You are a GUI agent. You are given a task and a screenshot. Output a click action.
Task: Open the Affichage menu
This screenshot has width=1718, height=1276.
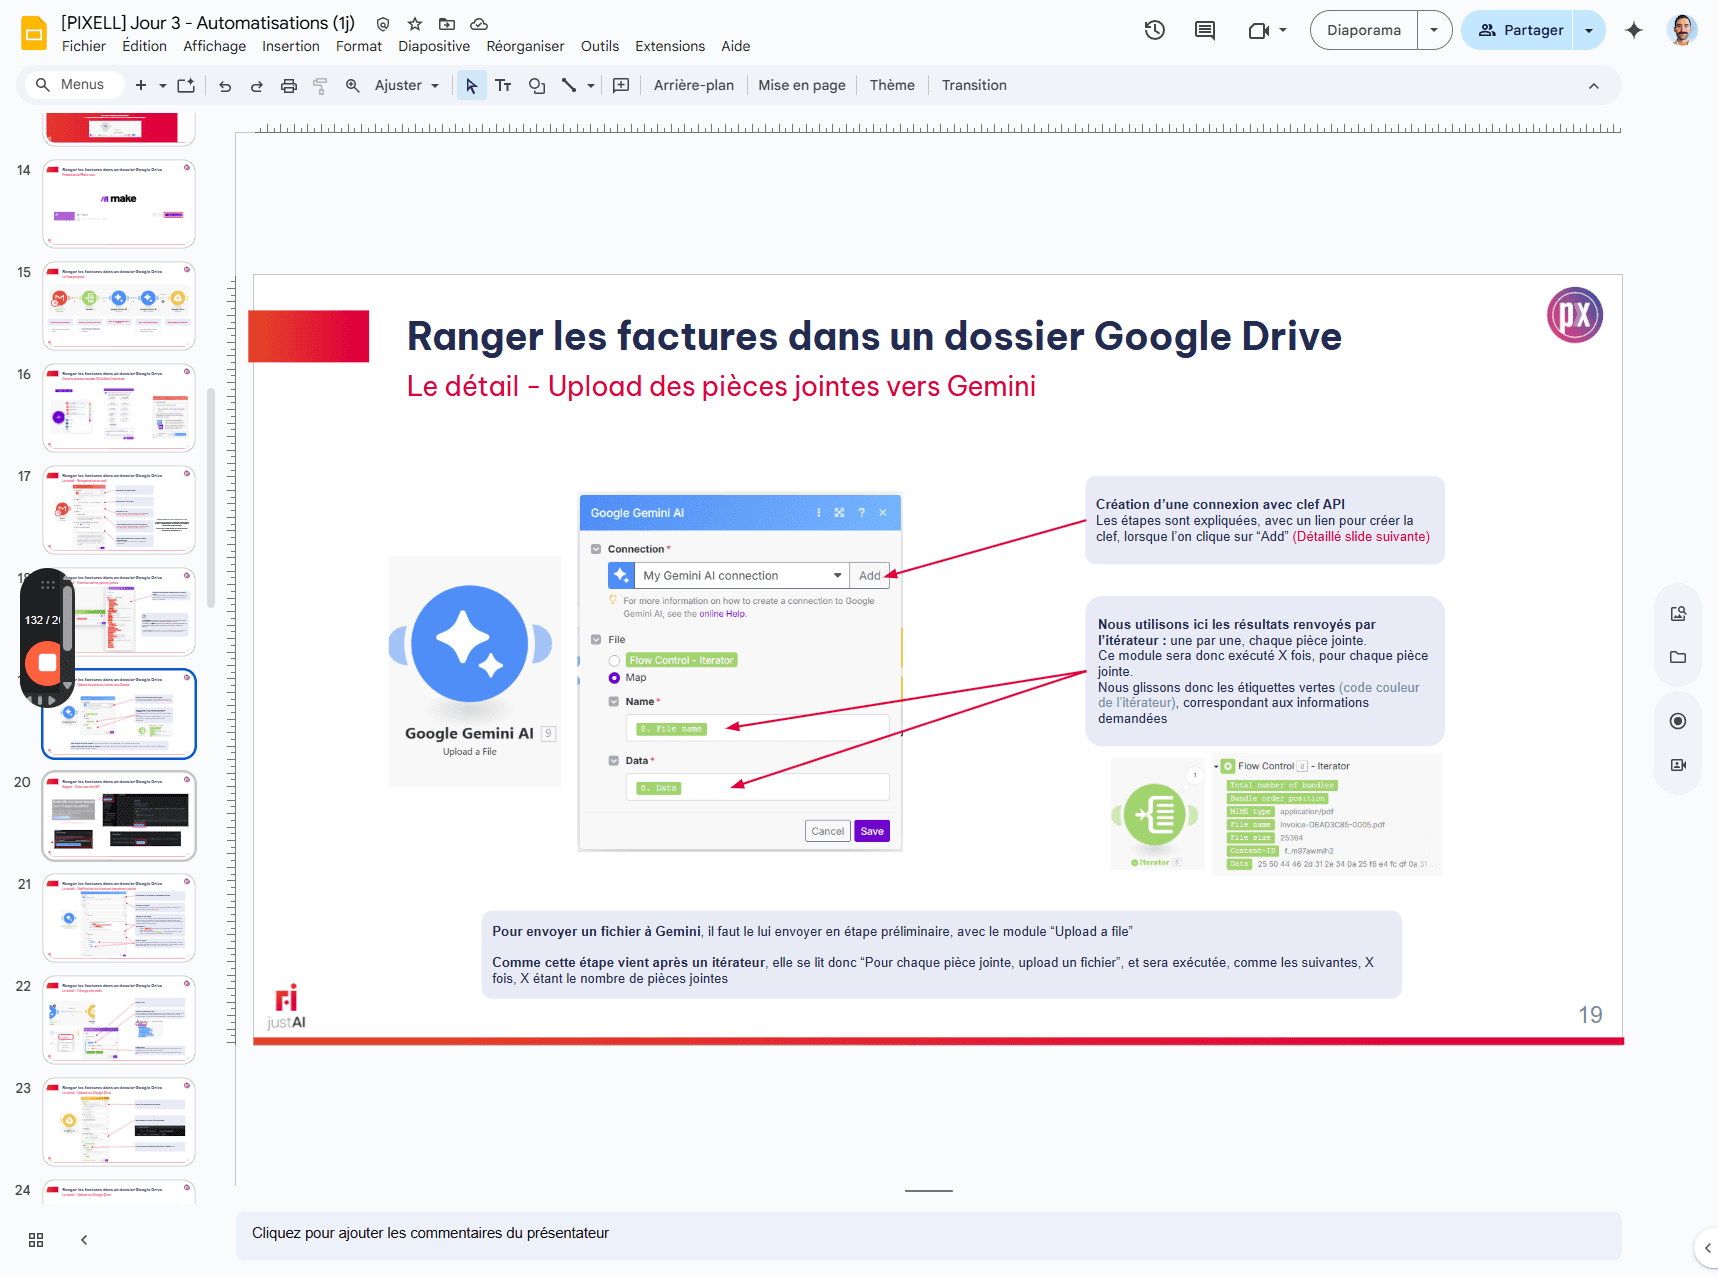pos(215,46)
